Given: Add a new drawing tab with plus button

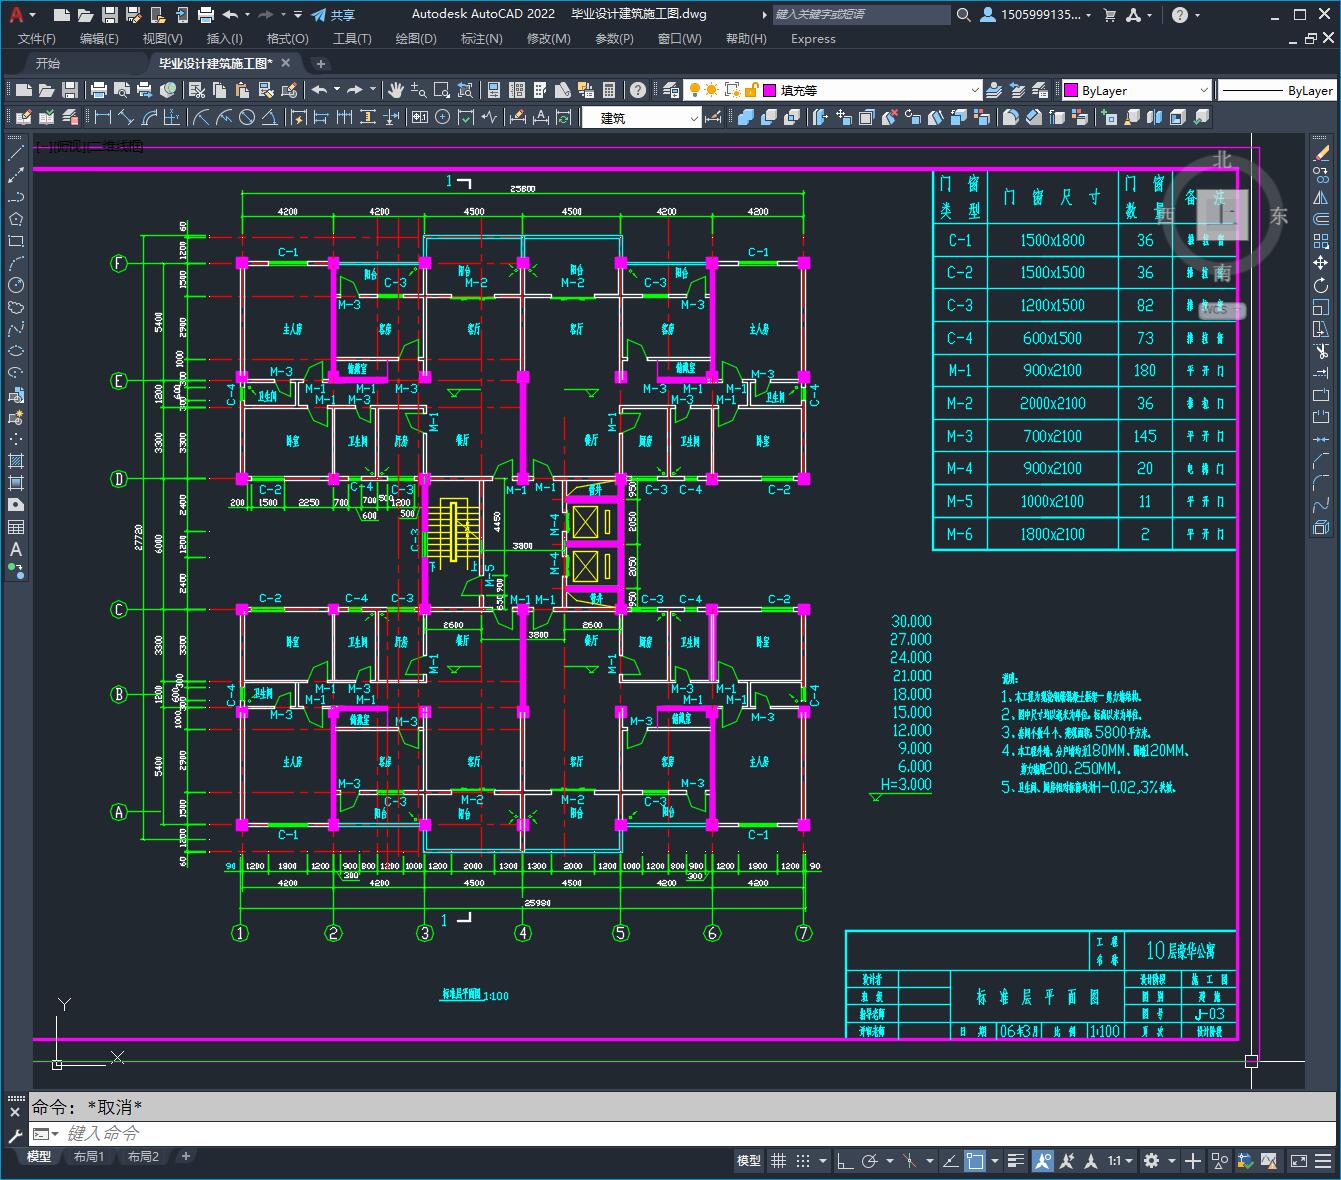Looking at the screenshot, I should pyautogui.click(x=321, y=63).
